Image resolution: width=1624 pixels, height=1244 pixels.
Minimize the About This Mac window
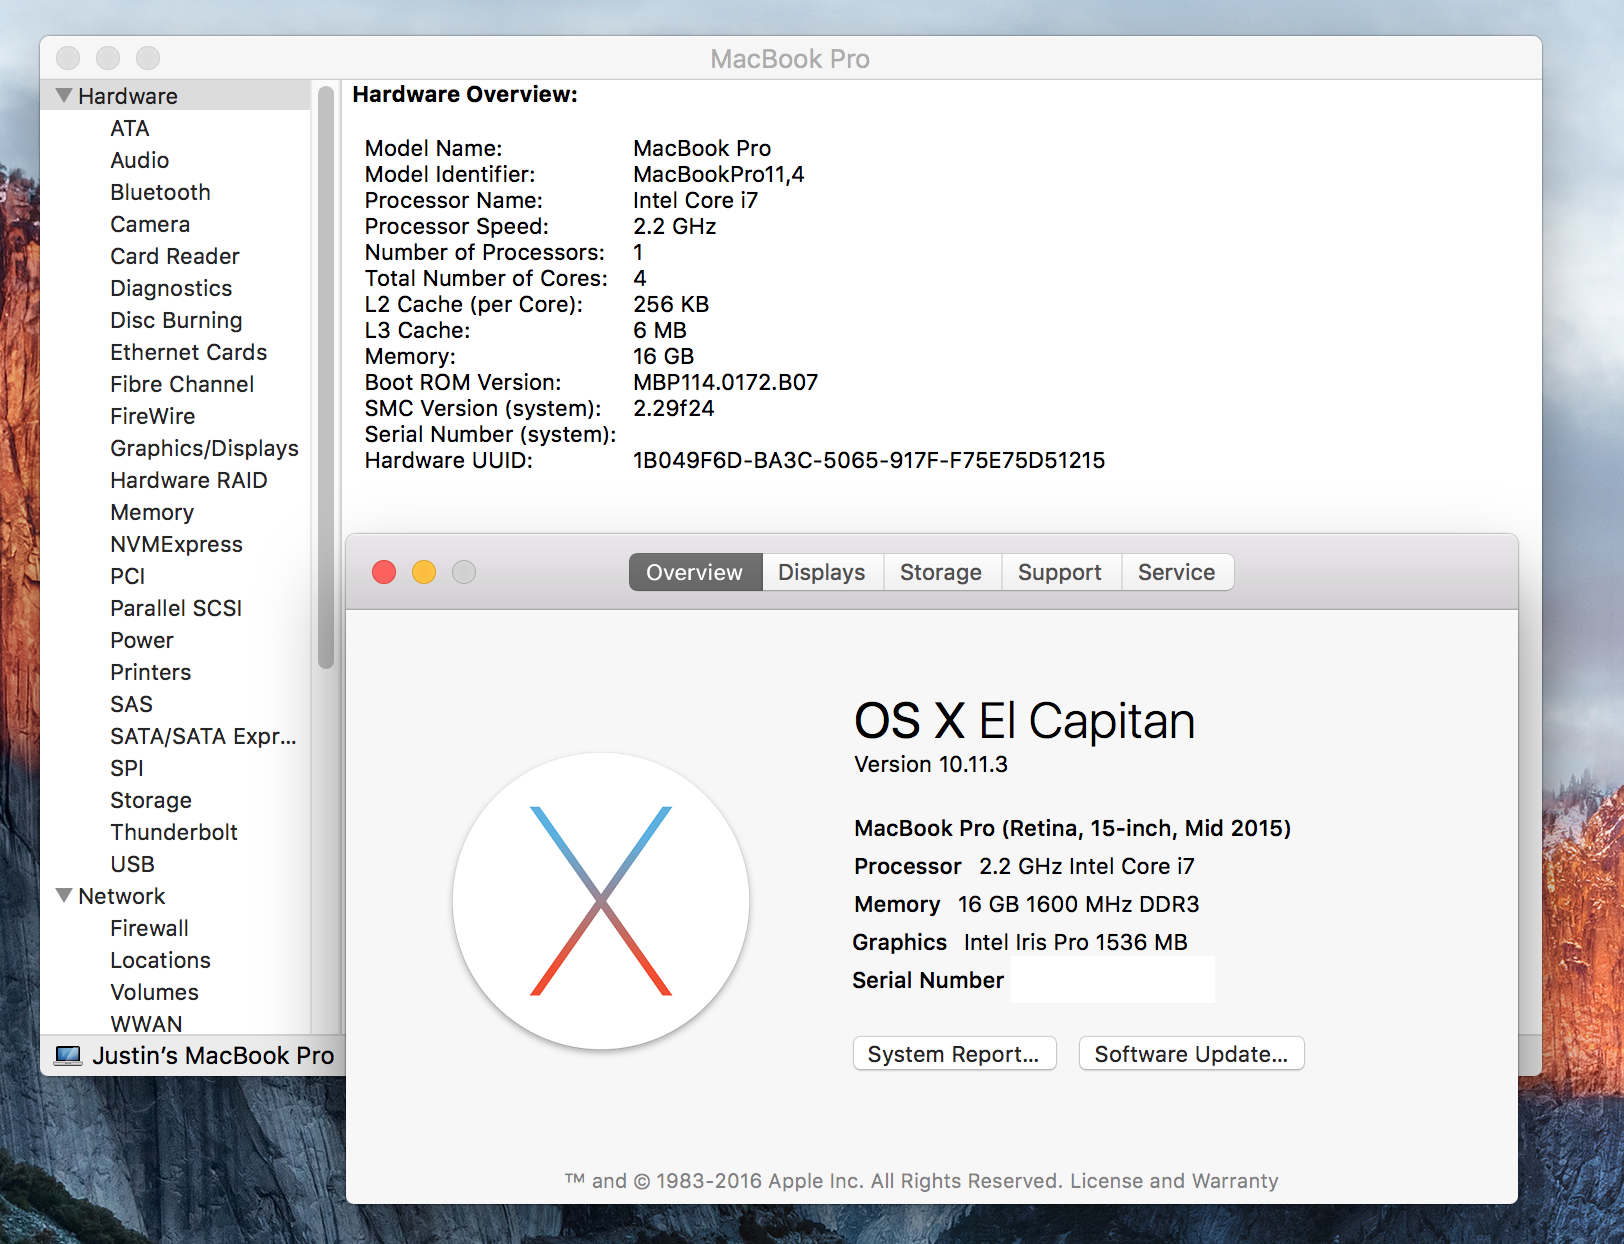424,572
